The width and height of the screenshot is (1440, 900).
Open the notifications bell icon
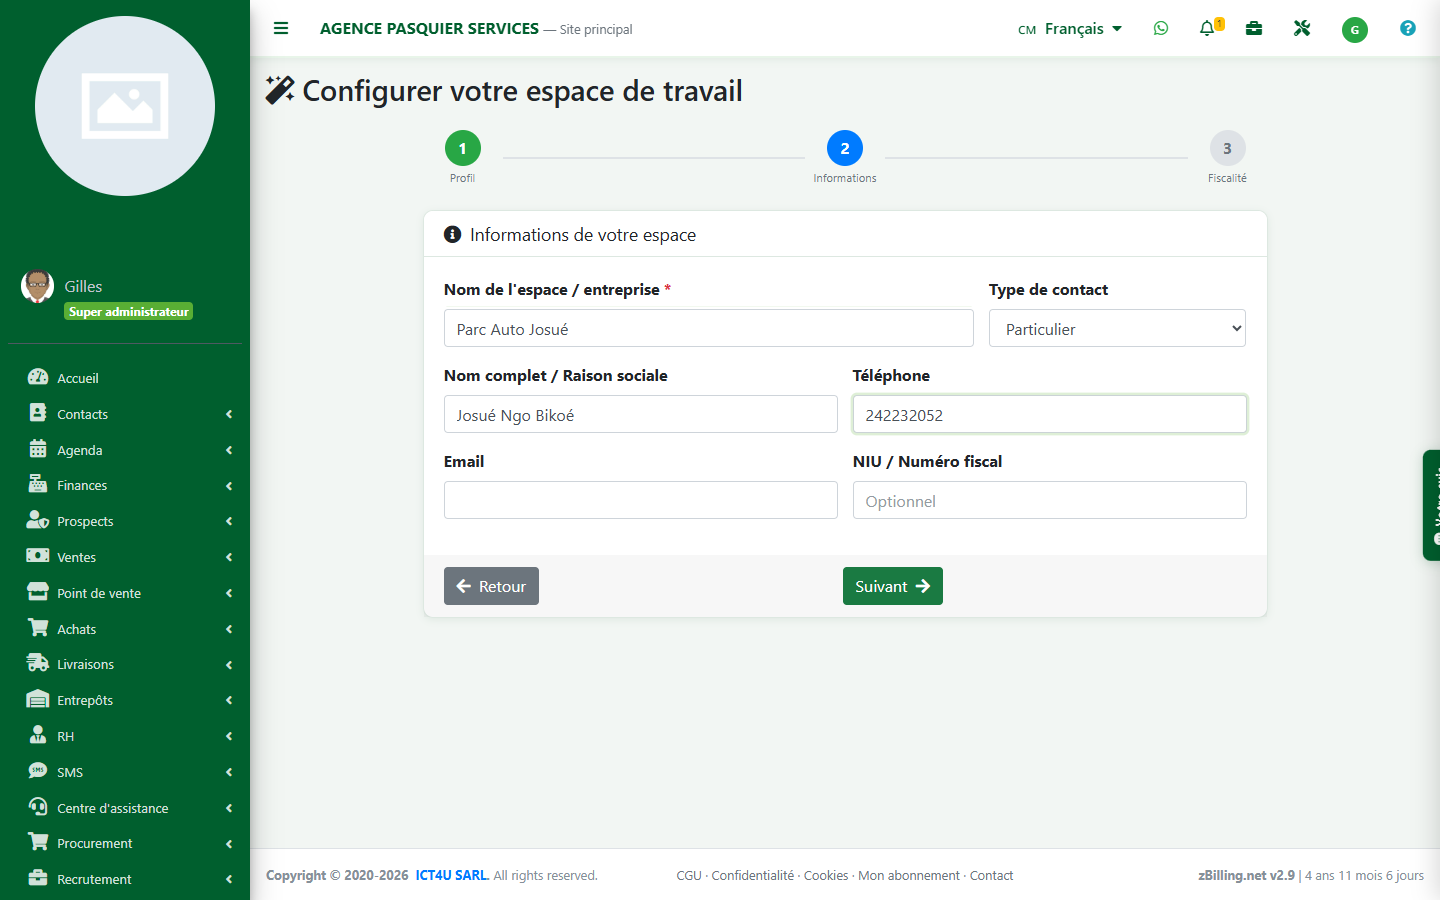(1208, 29)
